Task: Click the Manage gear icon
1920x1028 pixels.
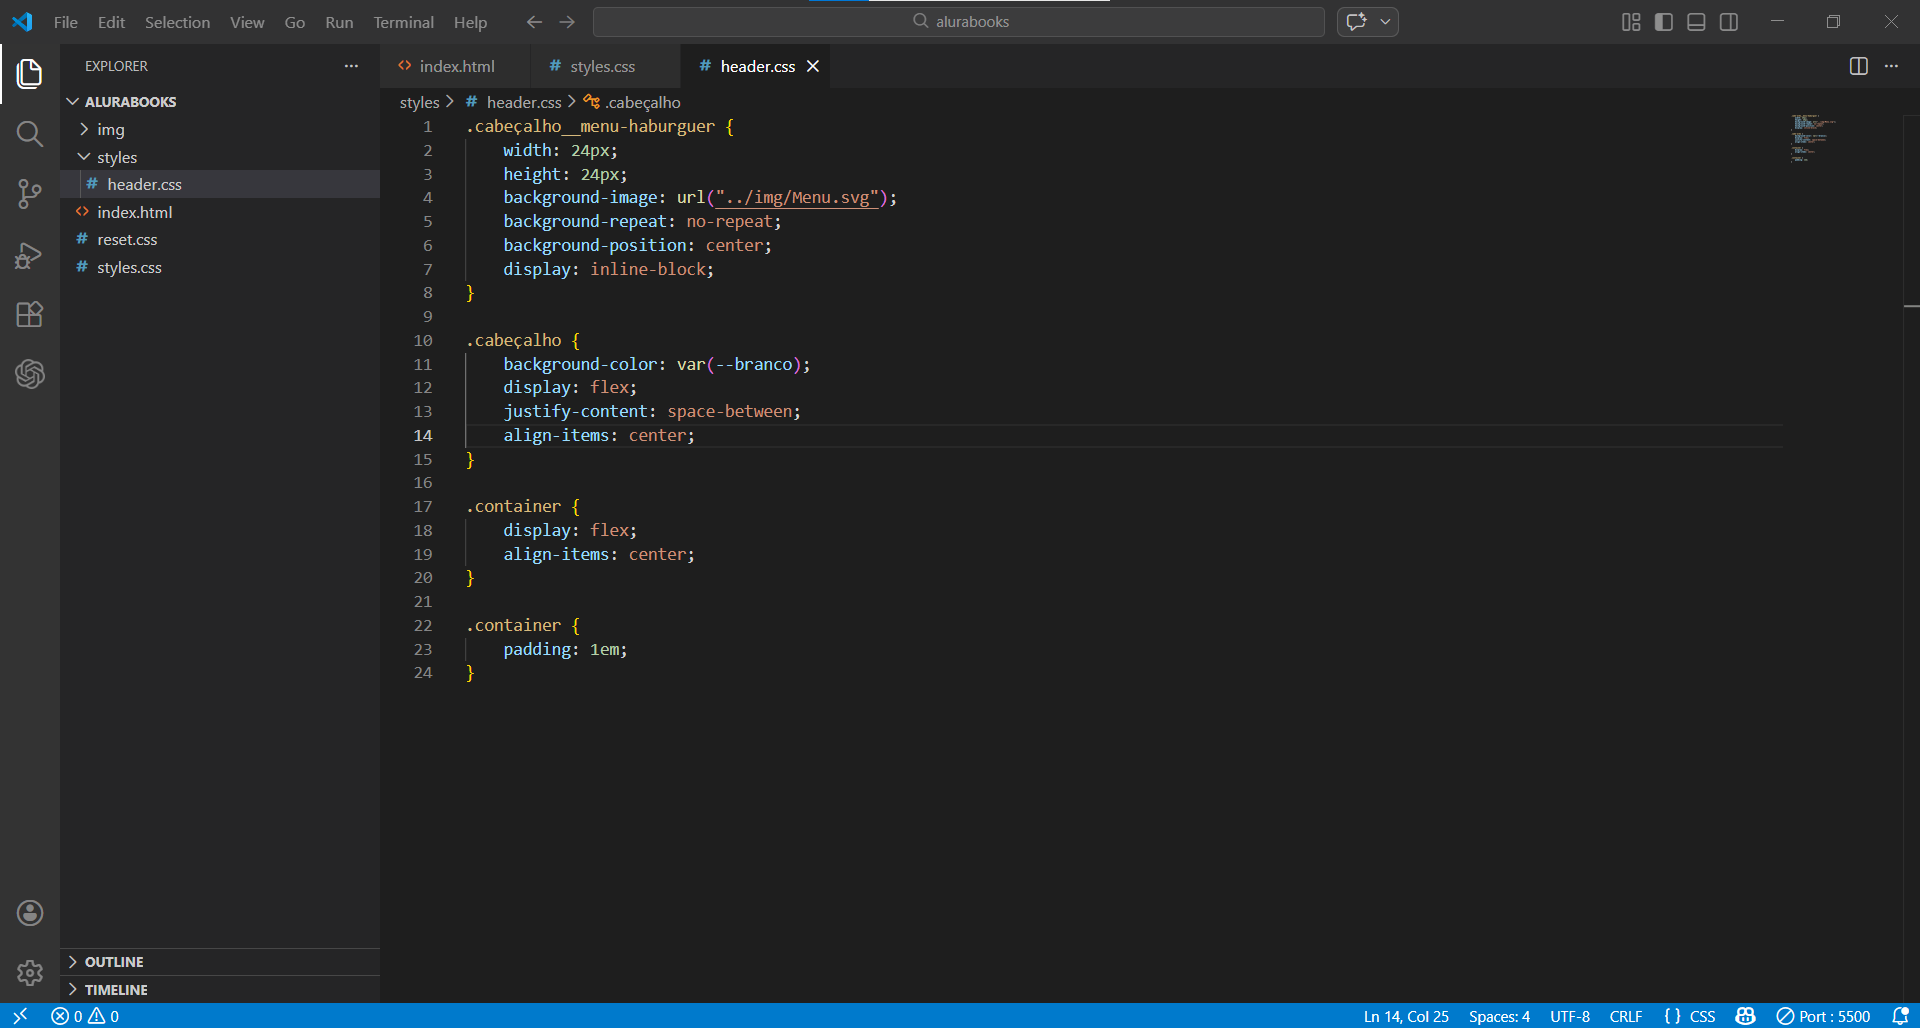Action: pos(30,972)
